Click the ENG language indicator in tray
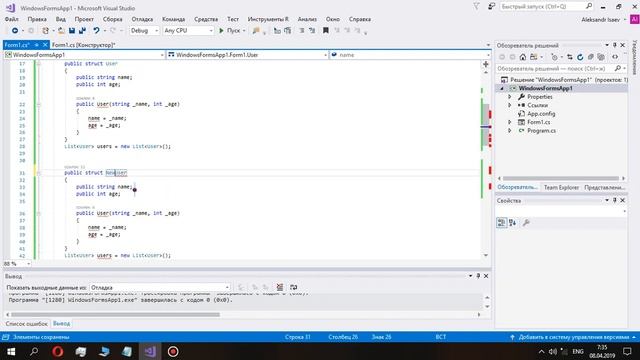 (578, 351)
